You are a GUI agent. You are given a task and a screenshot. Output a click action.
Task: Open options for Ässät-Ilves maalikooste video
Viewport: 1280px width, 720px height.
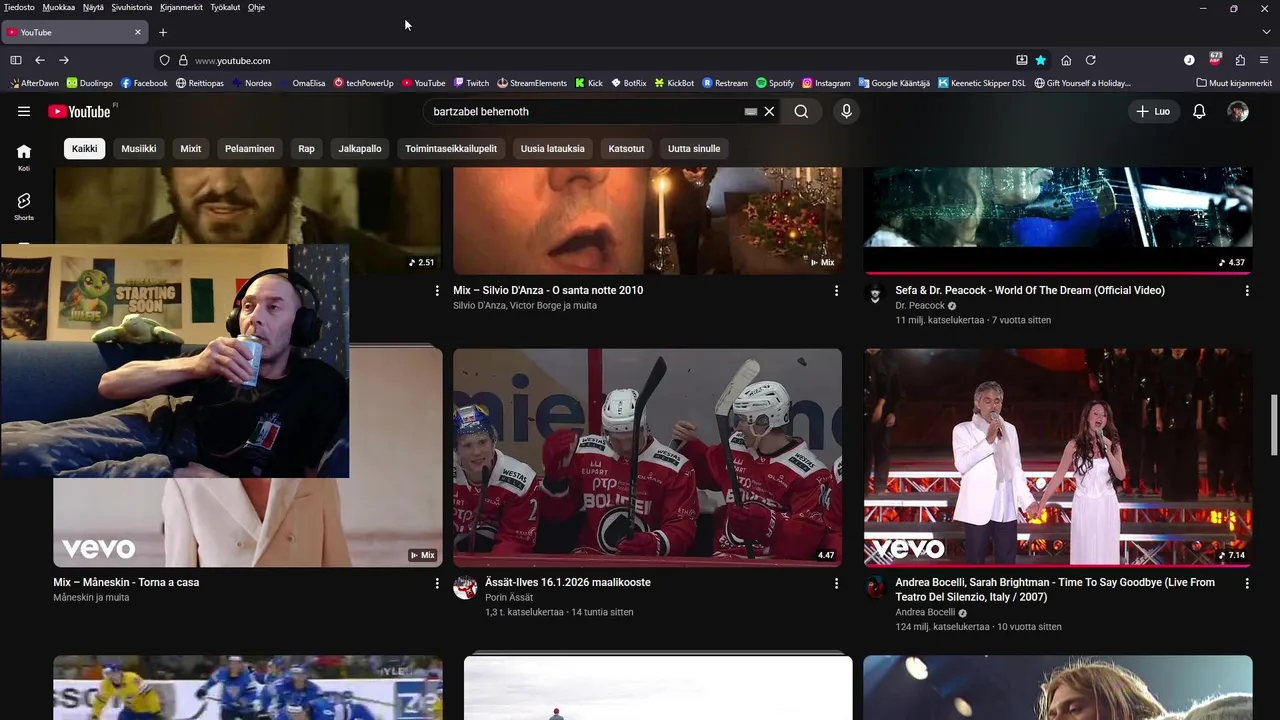coord(836,583)
